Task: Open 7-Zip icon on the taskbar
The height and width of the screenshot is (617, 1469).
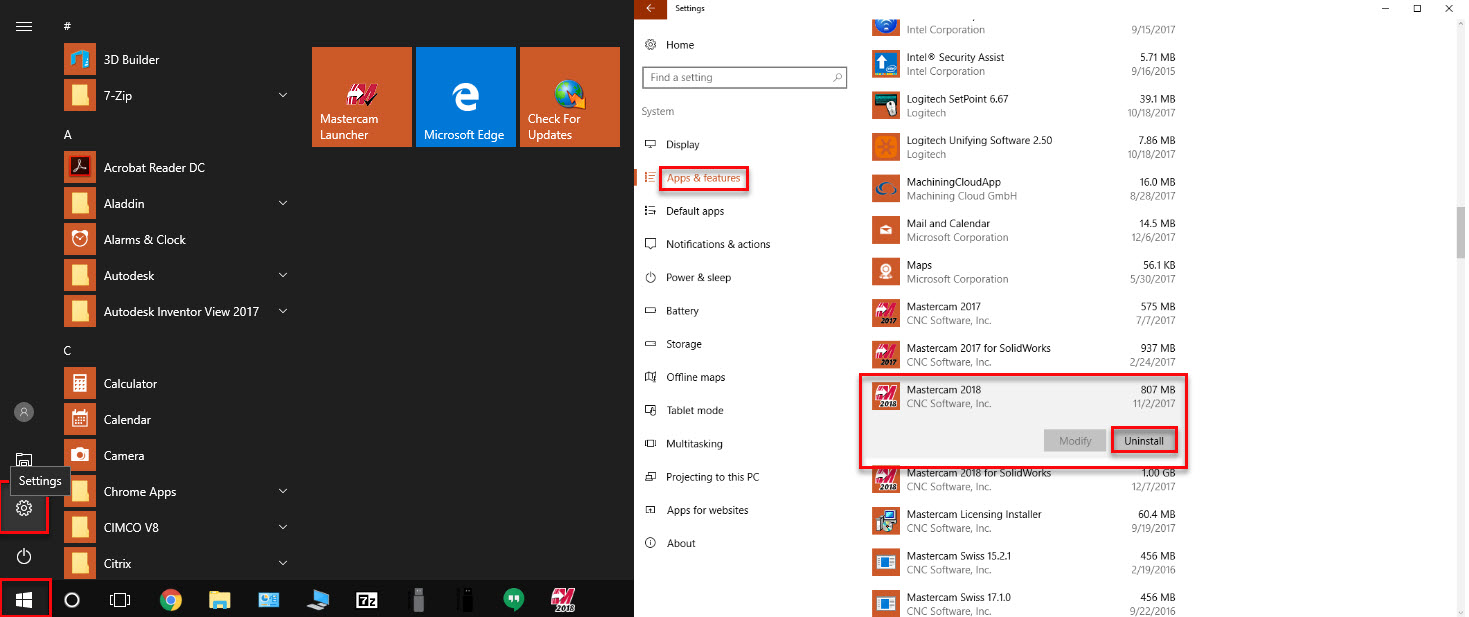Action: click(367, 600)
